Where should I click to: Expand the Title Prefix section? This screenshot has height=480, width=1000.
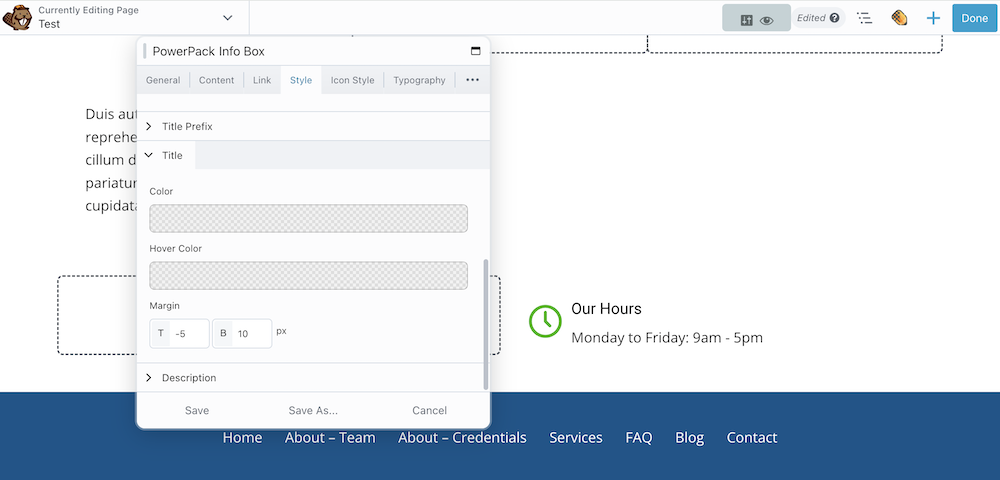click(x=187, y=126)
